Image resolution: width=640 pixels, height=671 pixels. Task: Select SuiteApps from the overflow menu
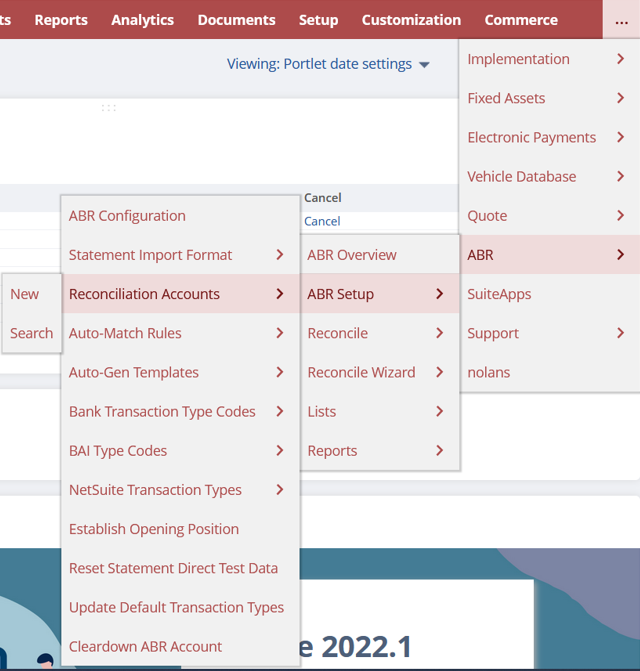tap(499, 294)
